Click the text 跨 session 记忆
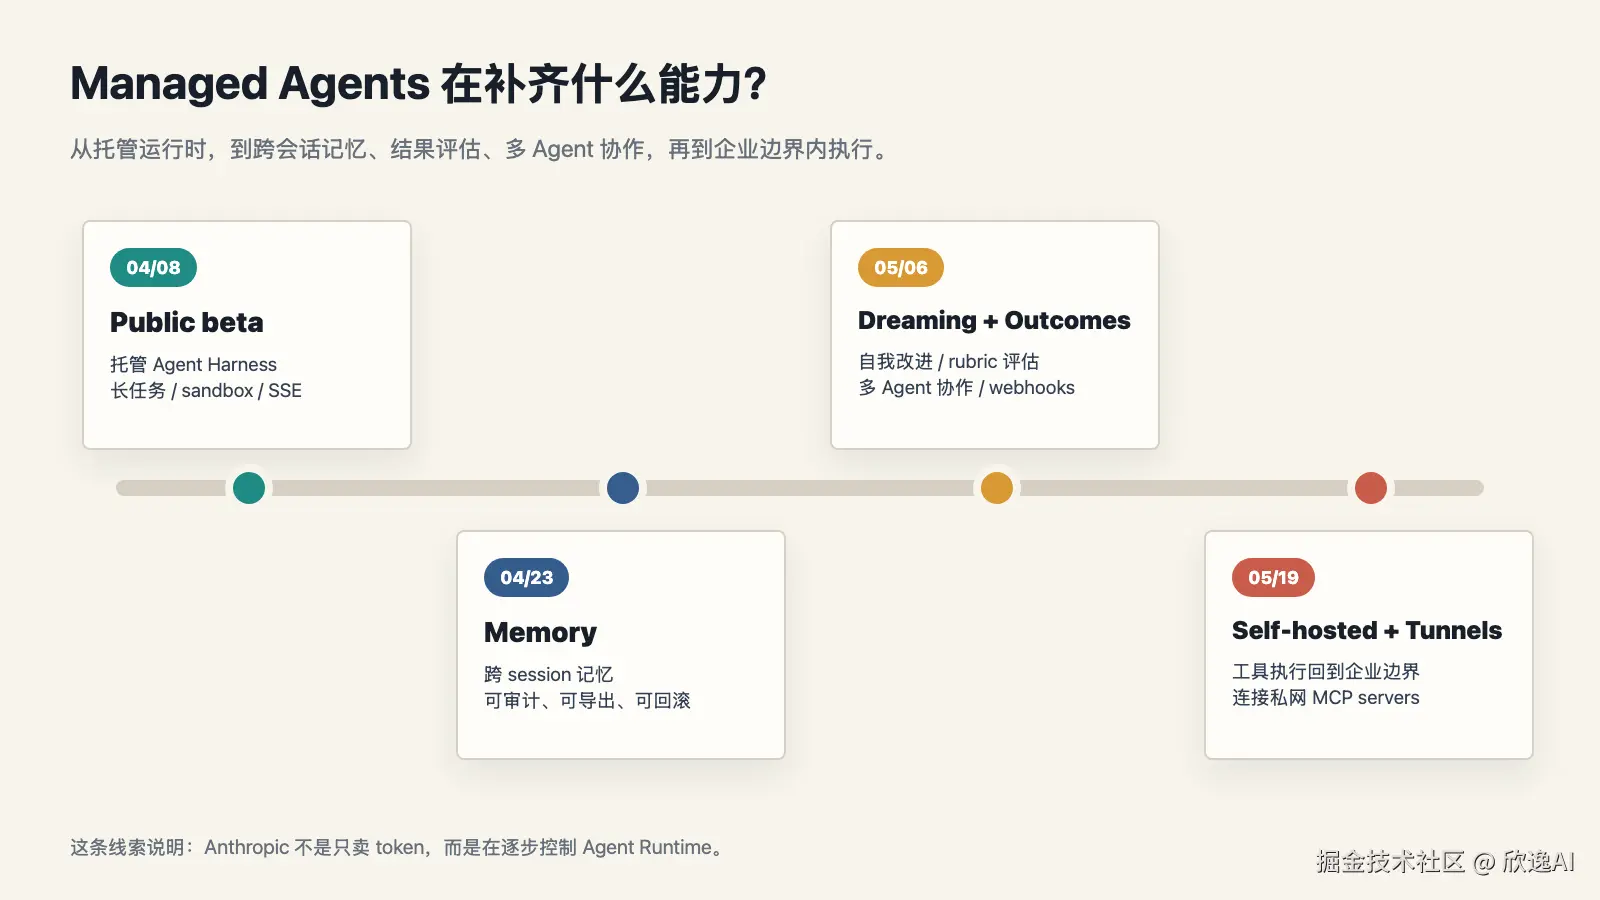 click(x=548, y=674)
